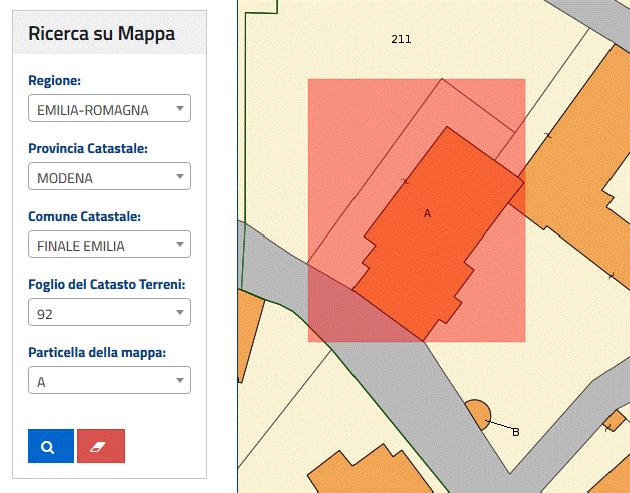This screenshot has width=630, height=493.
Task: Click the blue magnifier search button
Action: 50,446
